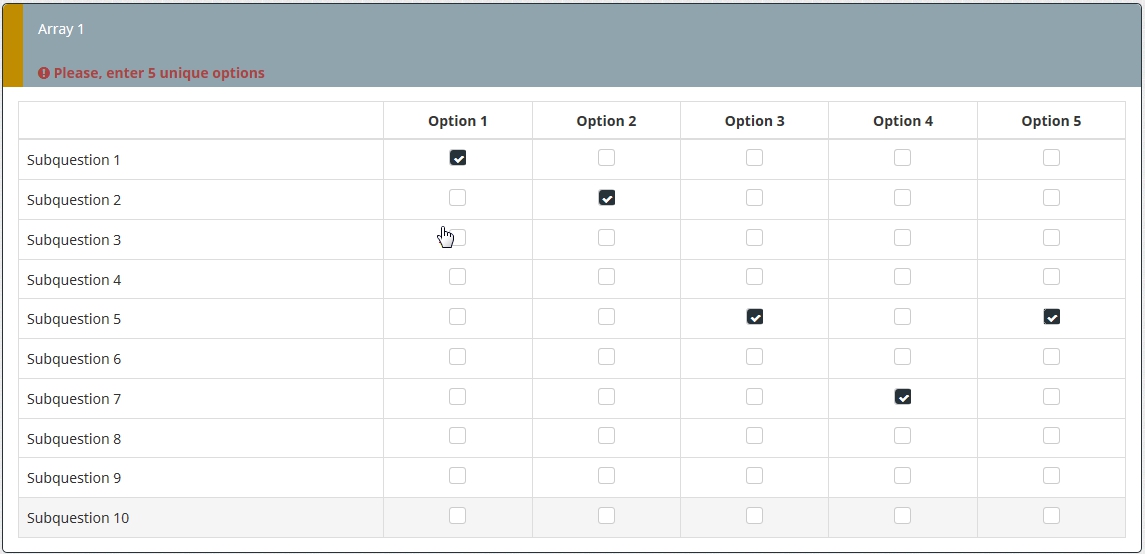Uncheck Subquestion 2 Option 2 checkbox
1145x554 pixels.
point(606,198)
